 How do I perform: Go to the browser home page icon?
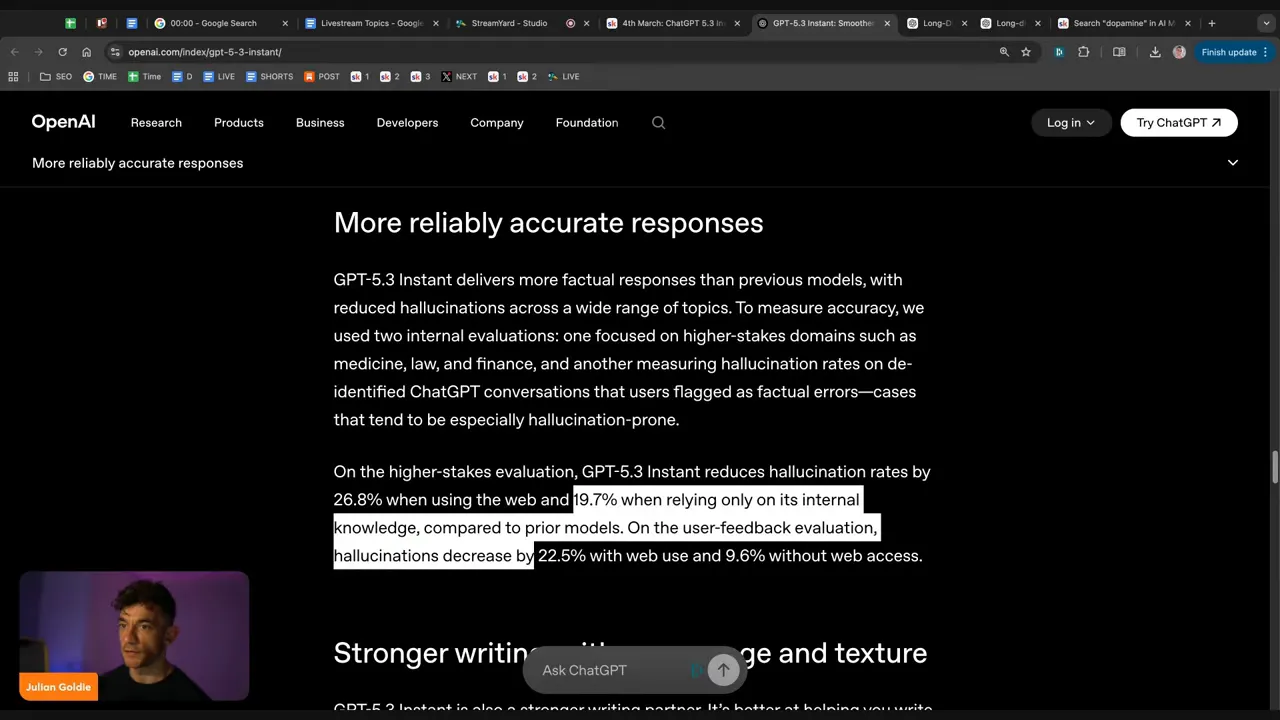(86, 52)
